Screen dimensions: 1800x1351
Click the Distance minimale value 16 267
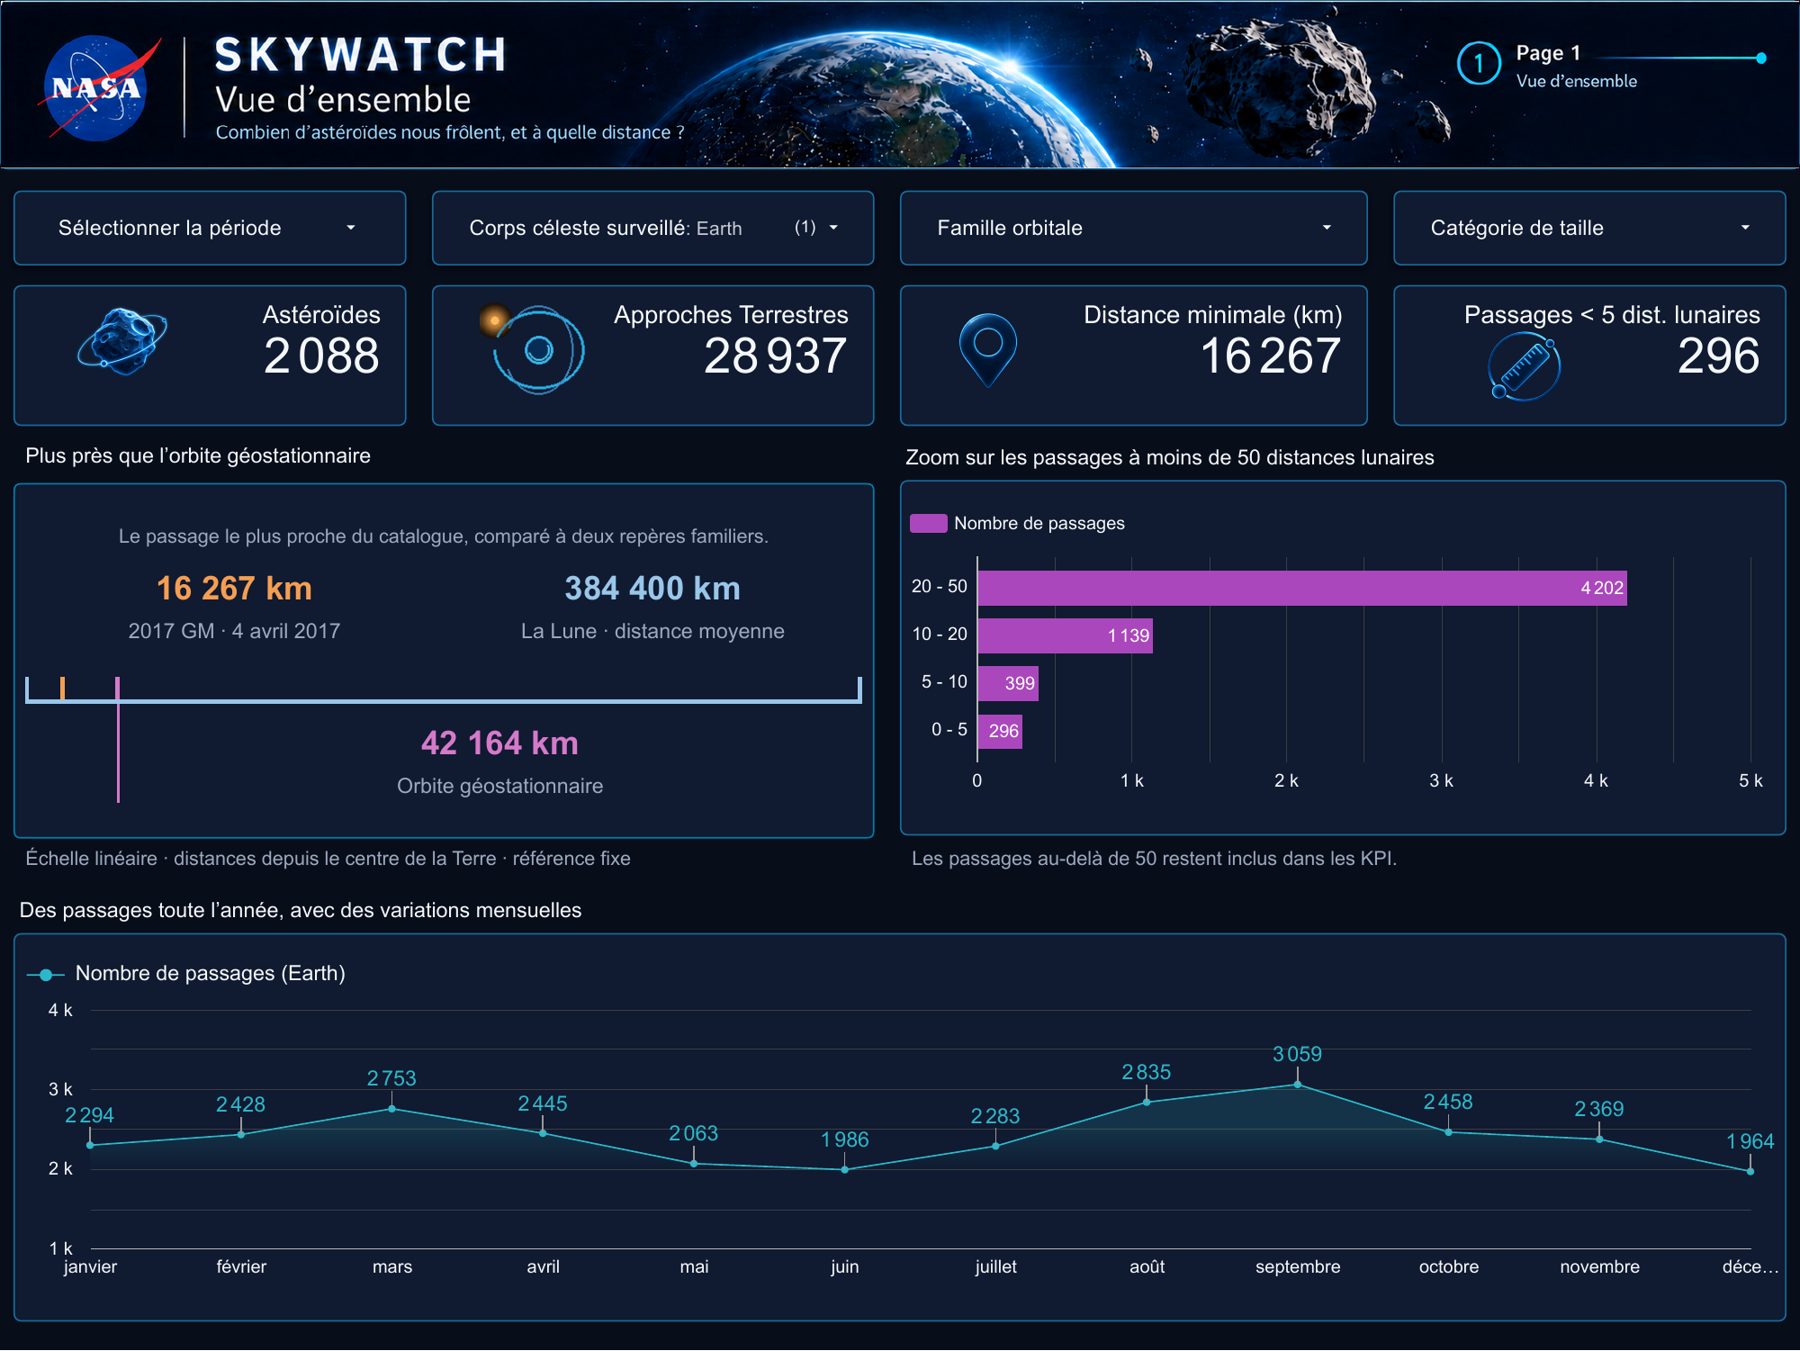pos(1270,356)
